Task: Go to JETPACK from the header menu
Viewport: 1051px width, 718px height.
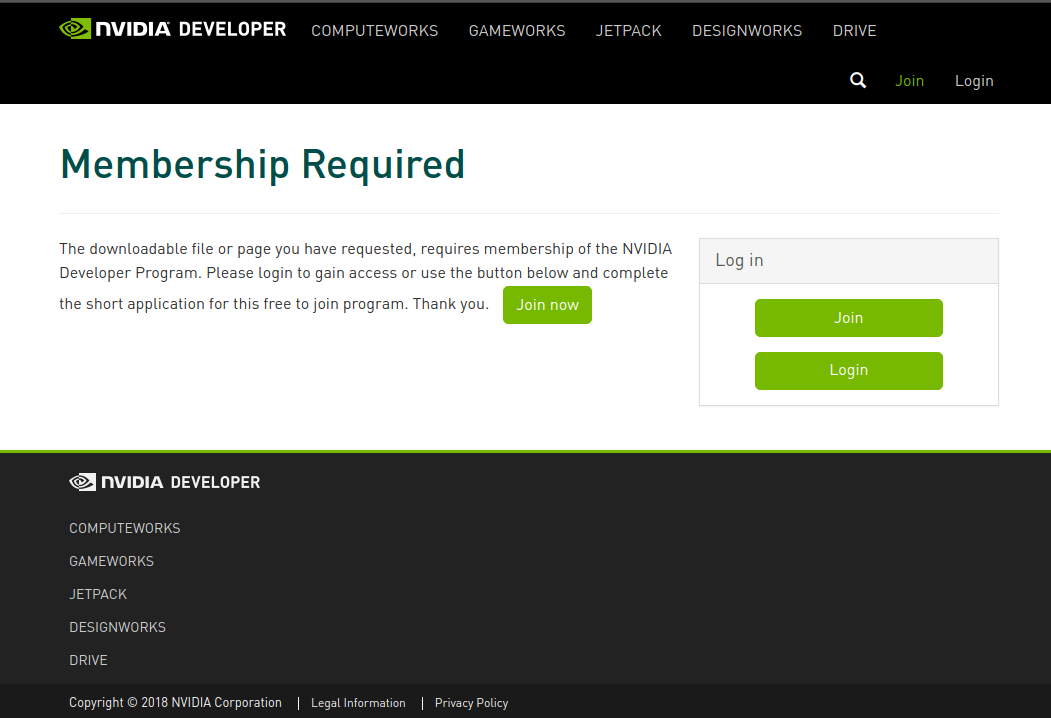Action: [x=628, y=31]
